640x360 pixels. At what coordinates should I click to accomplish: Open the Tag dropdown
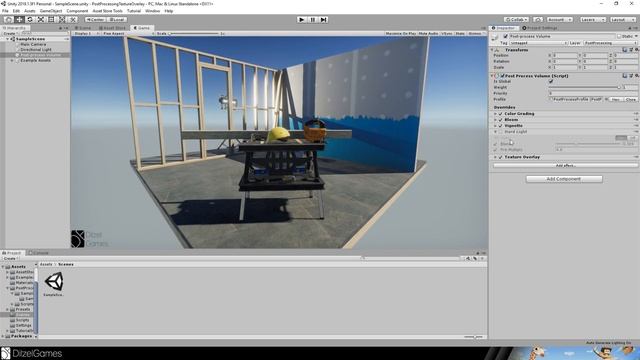pyautogui.click(x=538, y=43)
